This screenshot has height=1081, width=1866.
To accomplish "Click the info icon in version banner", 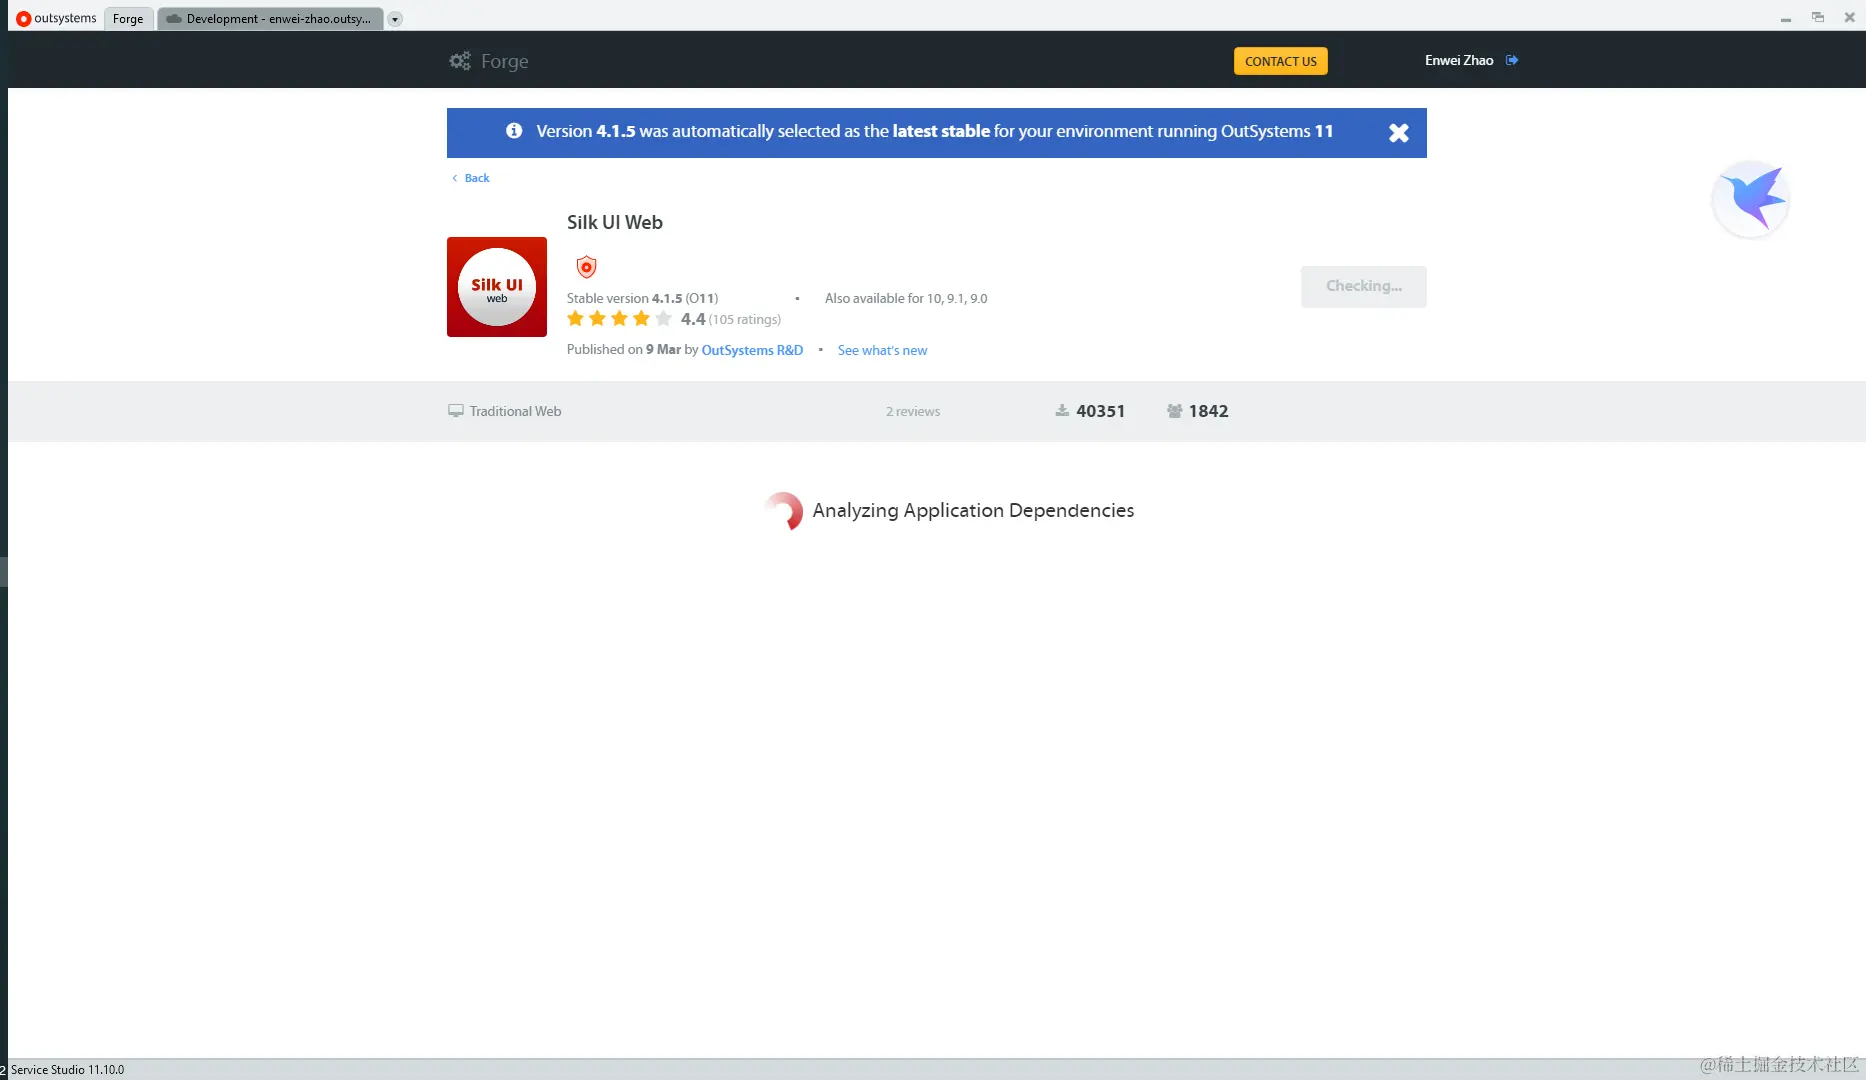I will (514, 131).
